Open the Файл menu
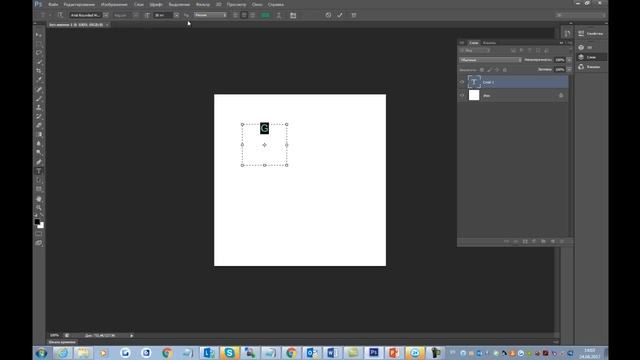The width and height of the screenshot is (640, 360). (53, 4)
